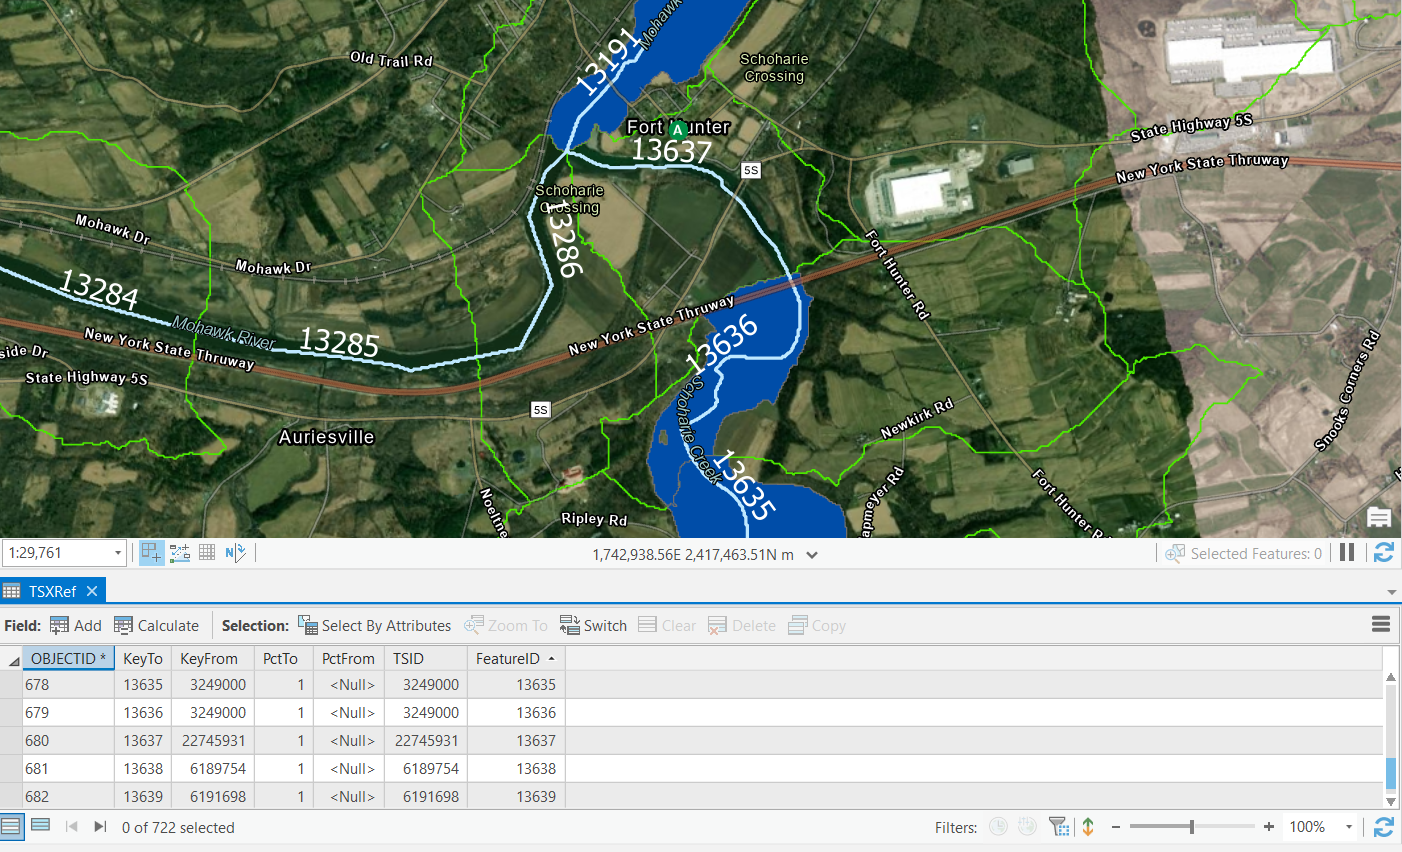1402x852 pixels.
Task: Click TSID cell 6191698
Action: tap(426, 797)
